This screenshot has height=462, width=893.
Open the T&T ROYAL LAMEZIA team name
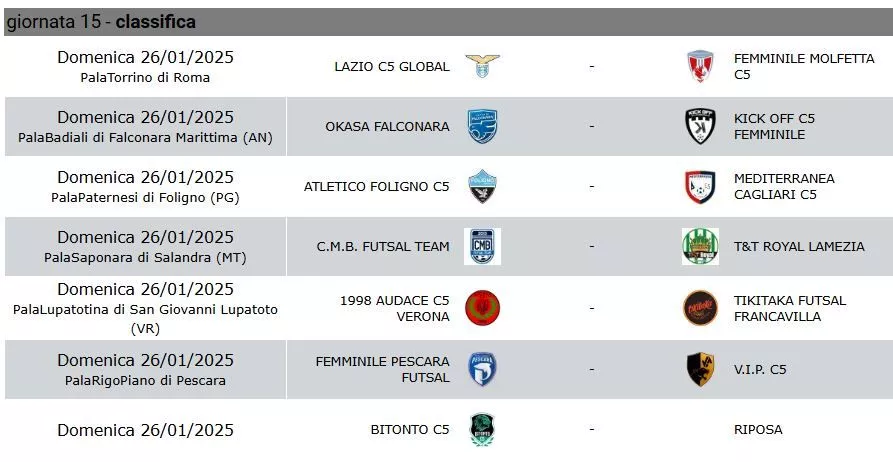(799, 247)
